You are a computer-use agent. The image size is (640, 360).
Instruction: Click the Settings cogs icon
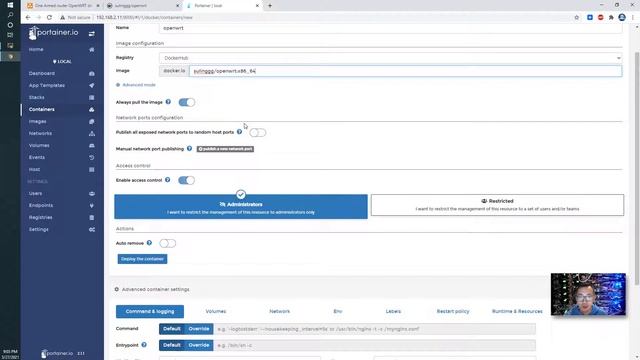[x=92, y=229]
